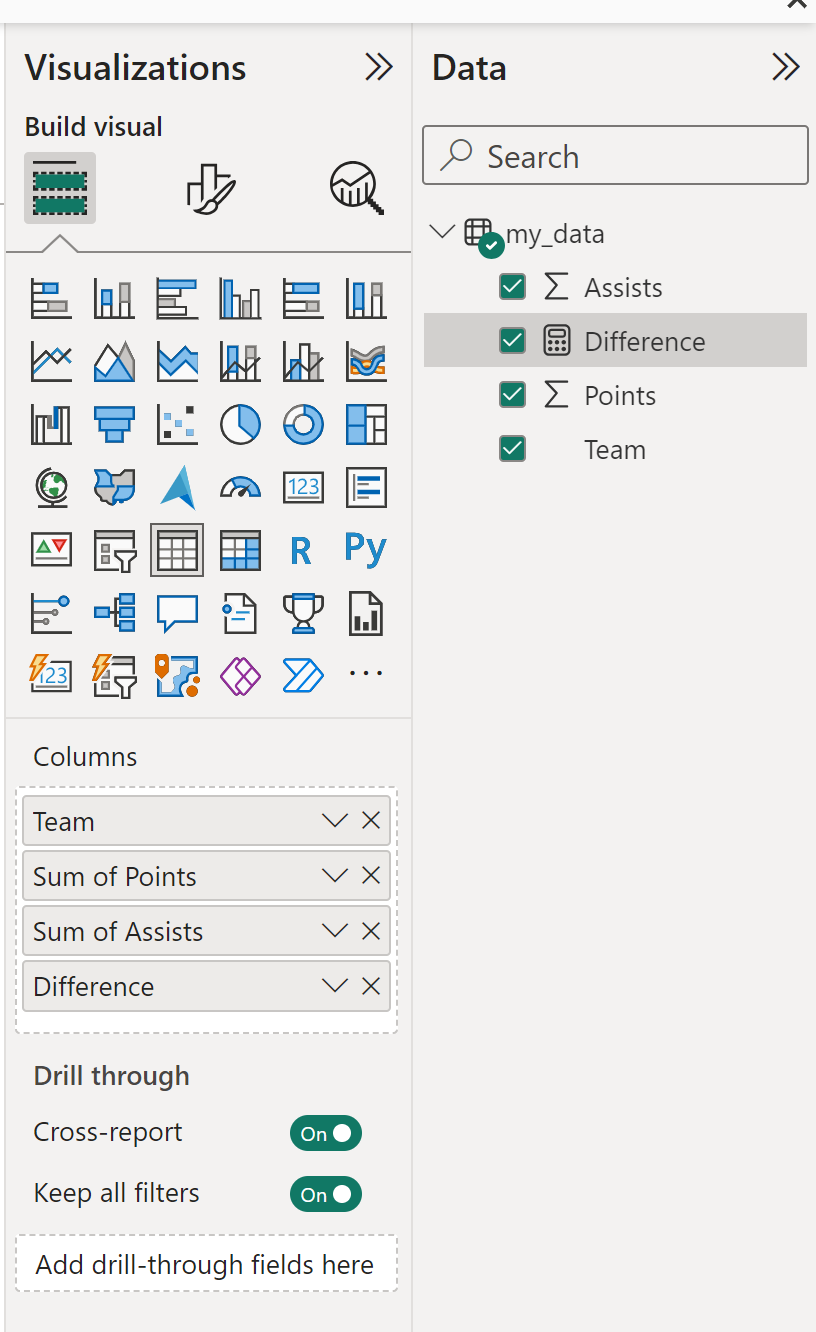Pick the Python visual icon

tap(365, 549)
